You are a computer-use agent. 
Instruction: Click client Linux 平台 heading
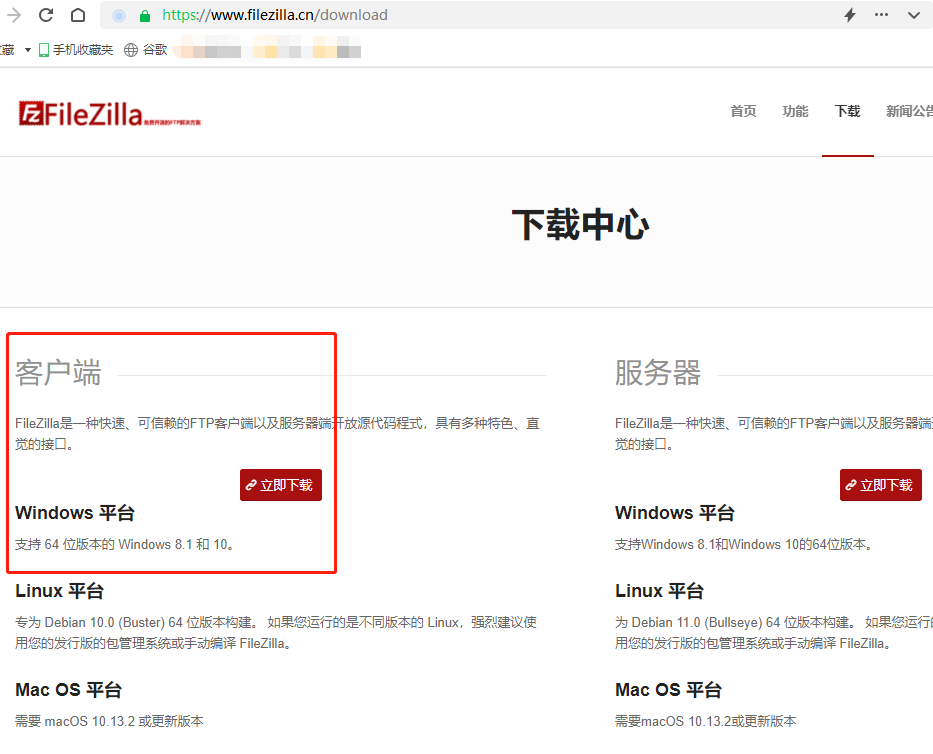tap(60, 591)
